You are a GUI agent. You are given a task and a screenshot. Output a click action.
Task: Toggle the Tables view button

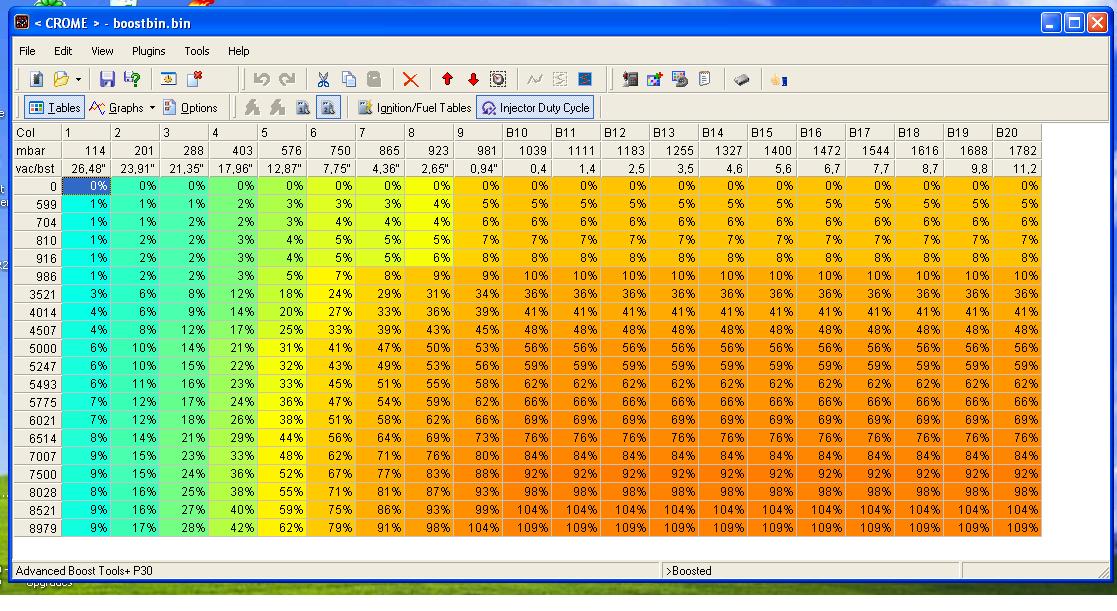[x=55, y=108]
